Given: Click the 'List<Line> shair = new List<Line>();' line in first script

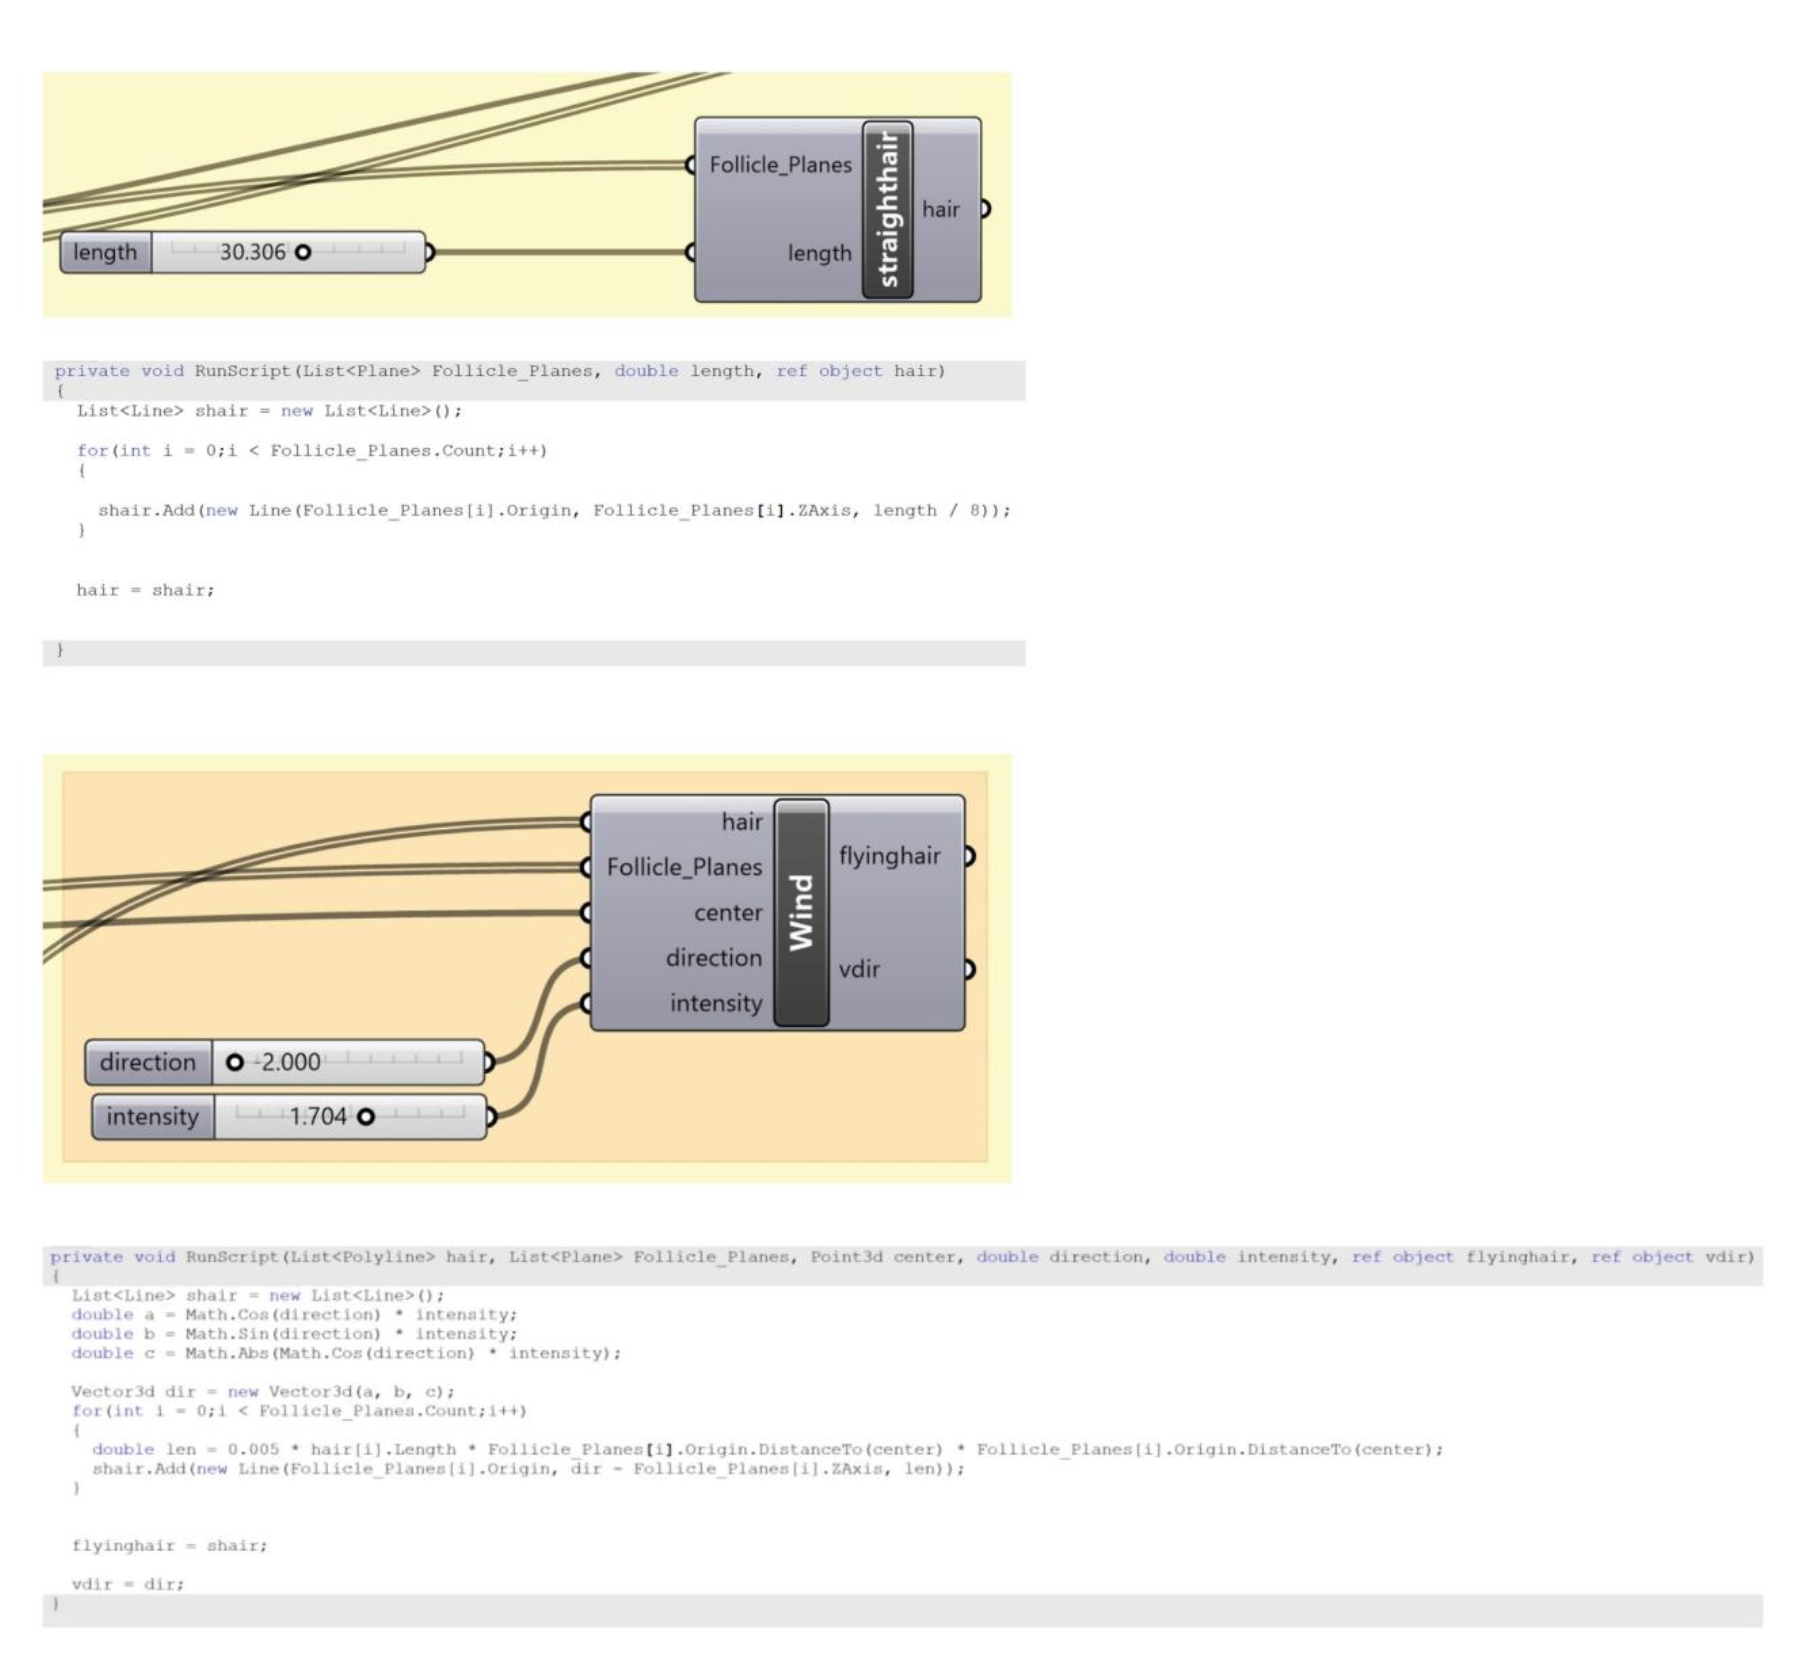Looking at the screenshot, I should tap(269, 411).
